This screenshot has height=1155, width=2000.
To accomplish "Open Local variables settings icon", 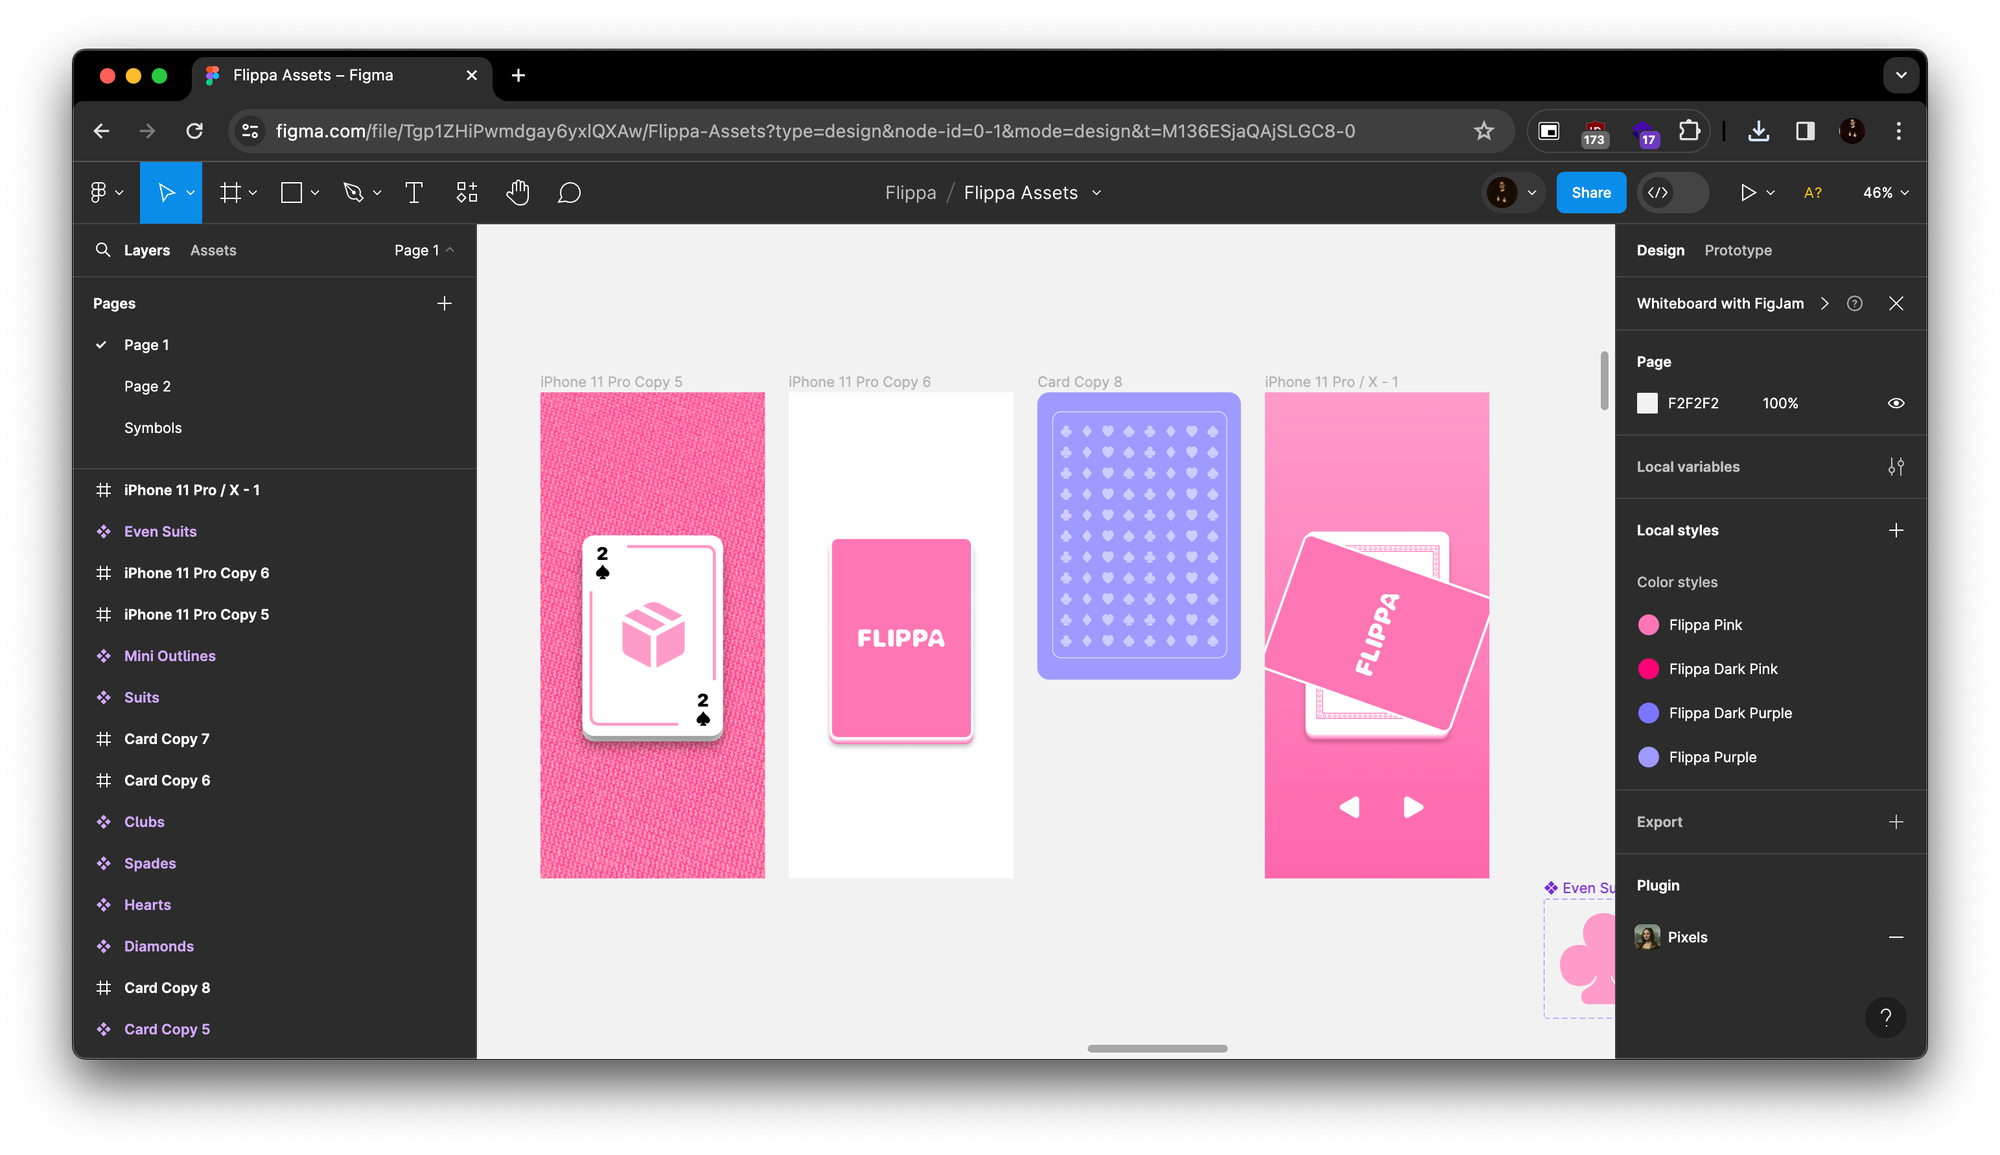I will [x=1895, y=467].
